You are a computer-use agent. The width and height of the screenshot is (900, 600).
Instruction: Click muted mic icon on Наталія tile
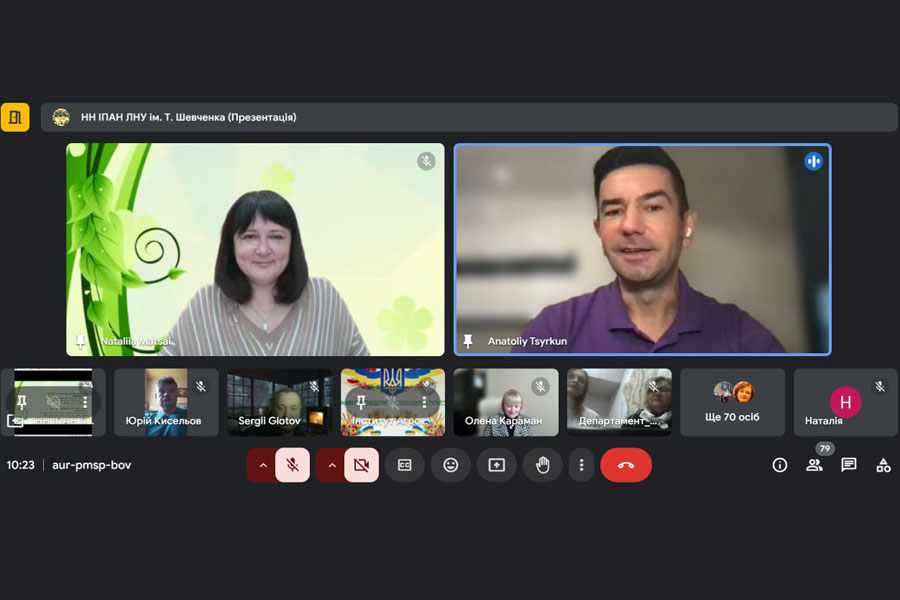[880, 386]
